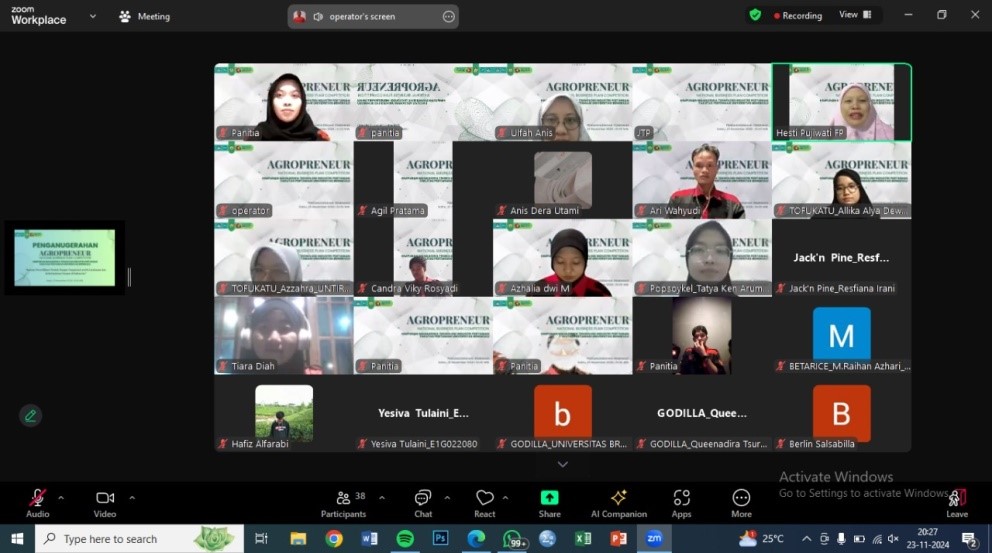Viewport: 992px width, 553px height.
Task: Open PowerPoint from the taskbar
Action: (618, 538)
